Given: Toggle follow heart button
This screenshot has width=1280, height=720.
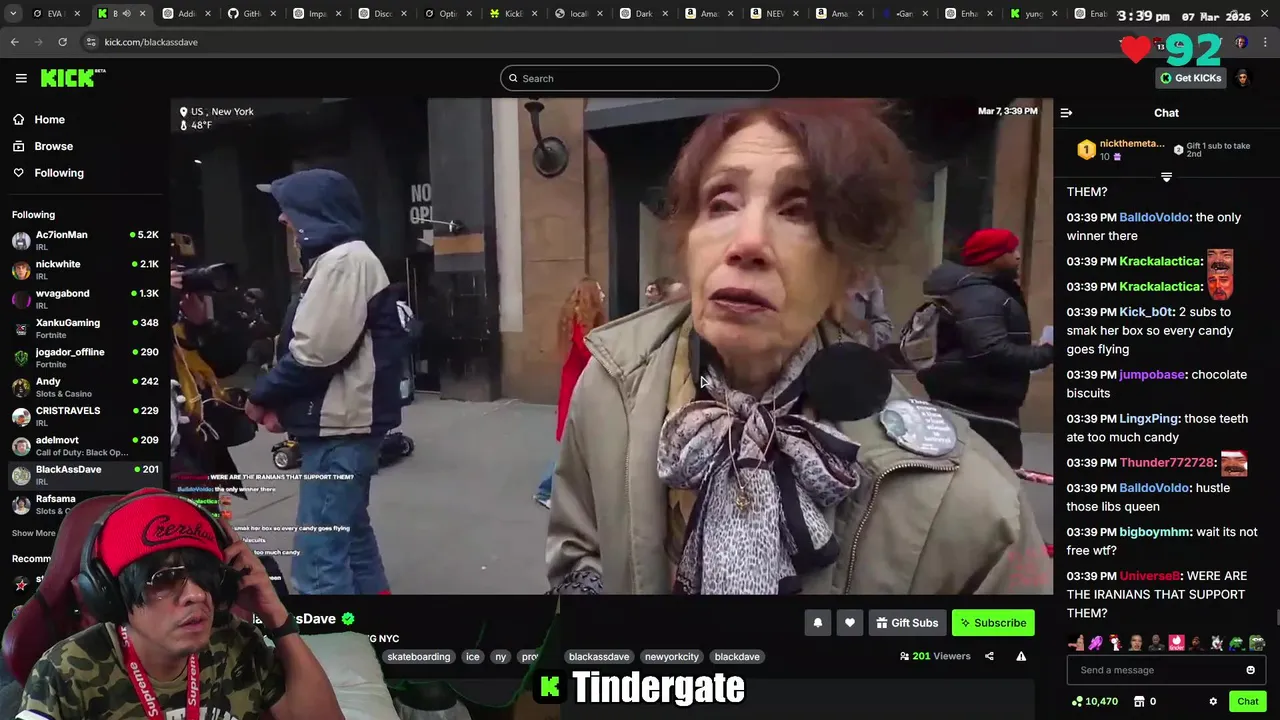Looking at the screenshot, I should pyautogui.click(x=849, y=623).
